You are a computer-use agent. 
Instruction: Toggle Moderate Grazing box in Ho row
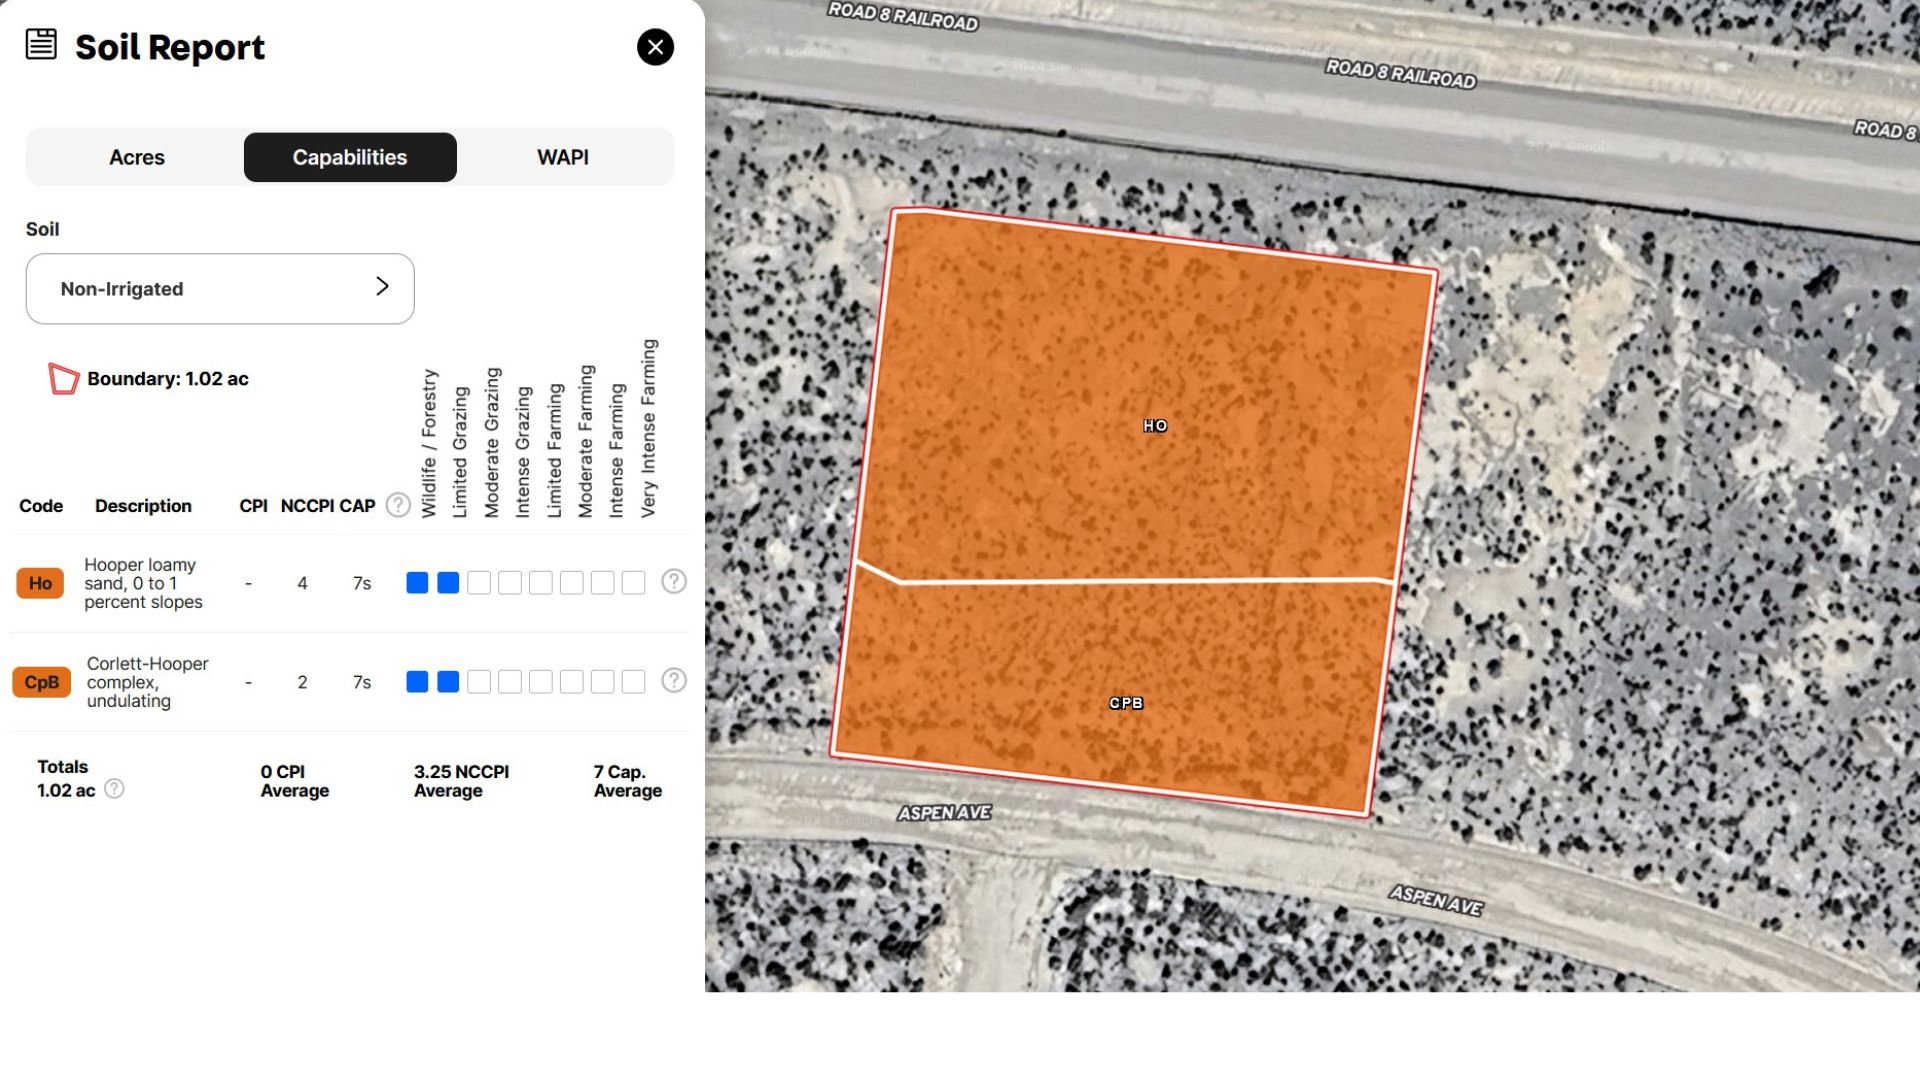pyautogui.click(x=479, y=583)
